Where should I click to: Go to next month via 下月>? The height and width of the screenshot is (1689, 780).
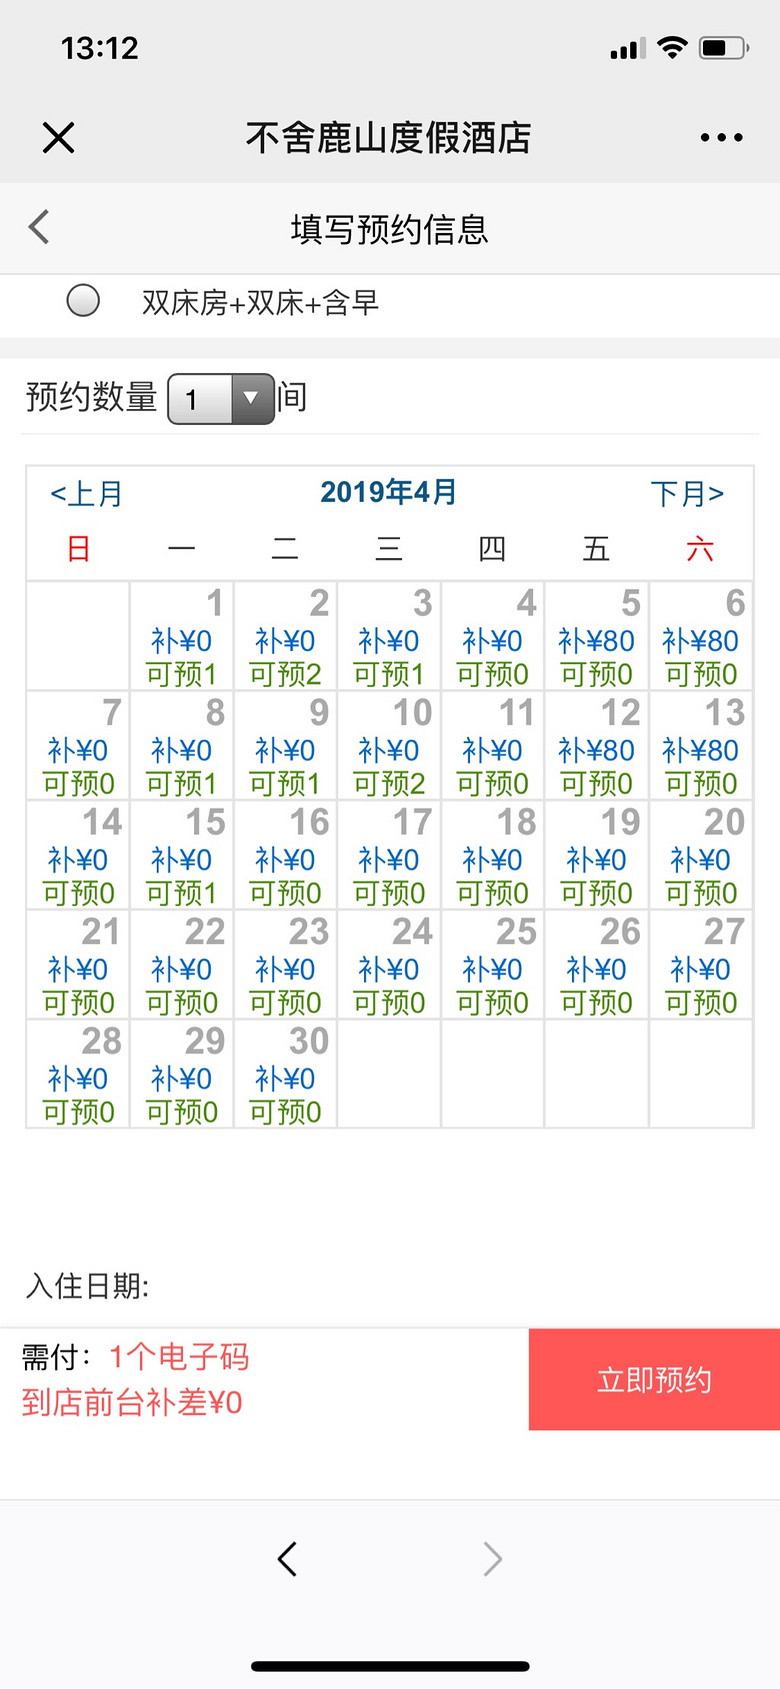pos(687,493)
